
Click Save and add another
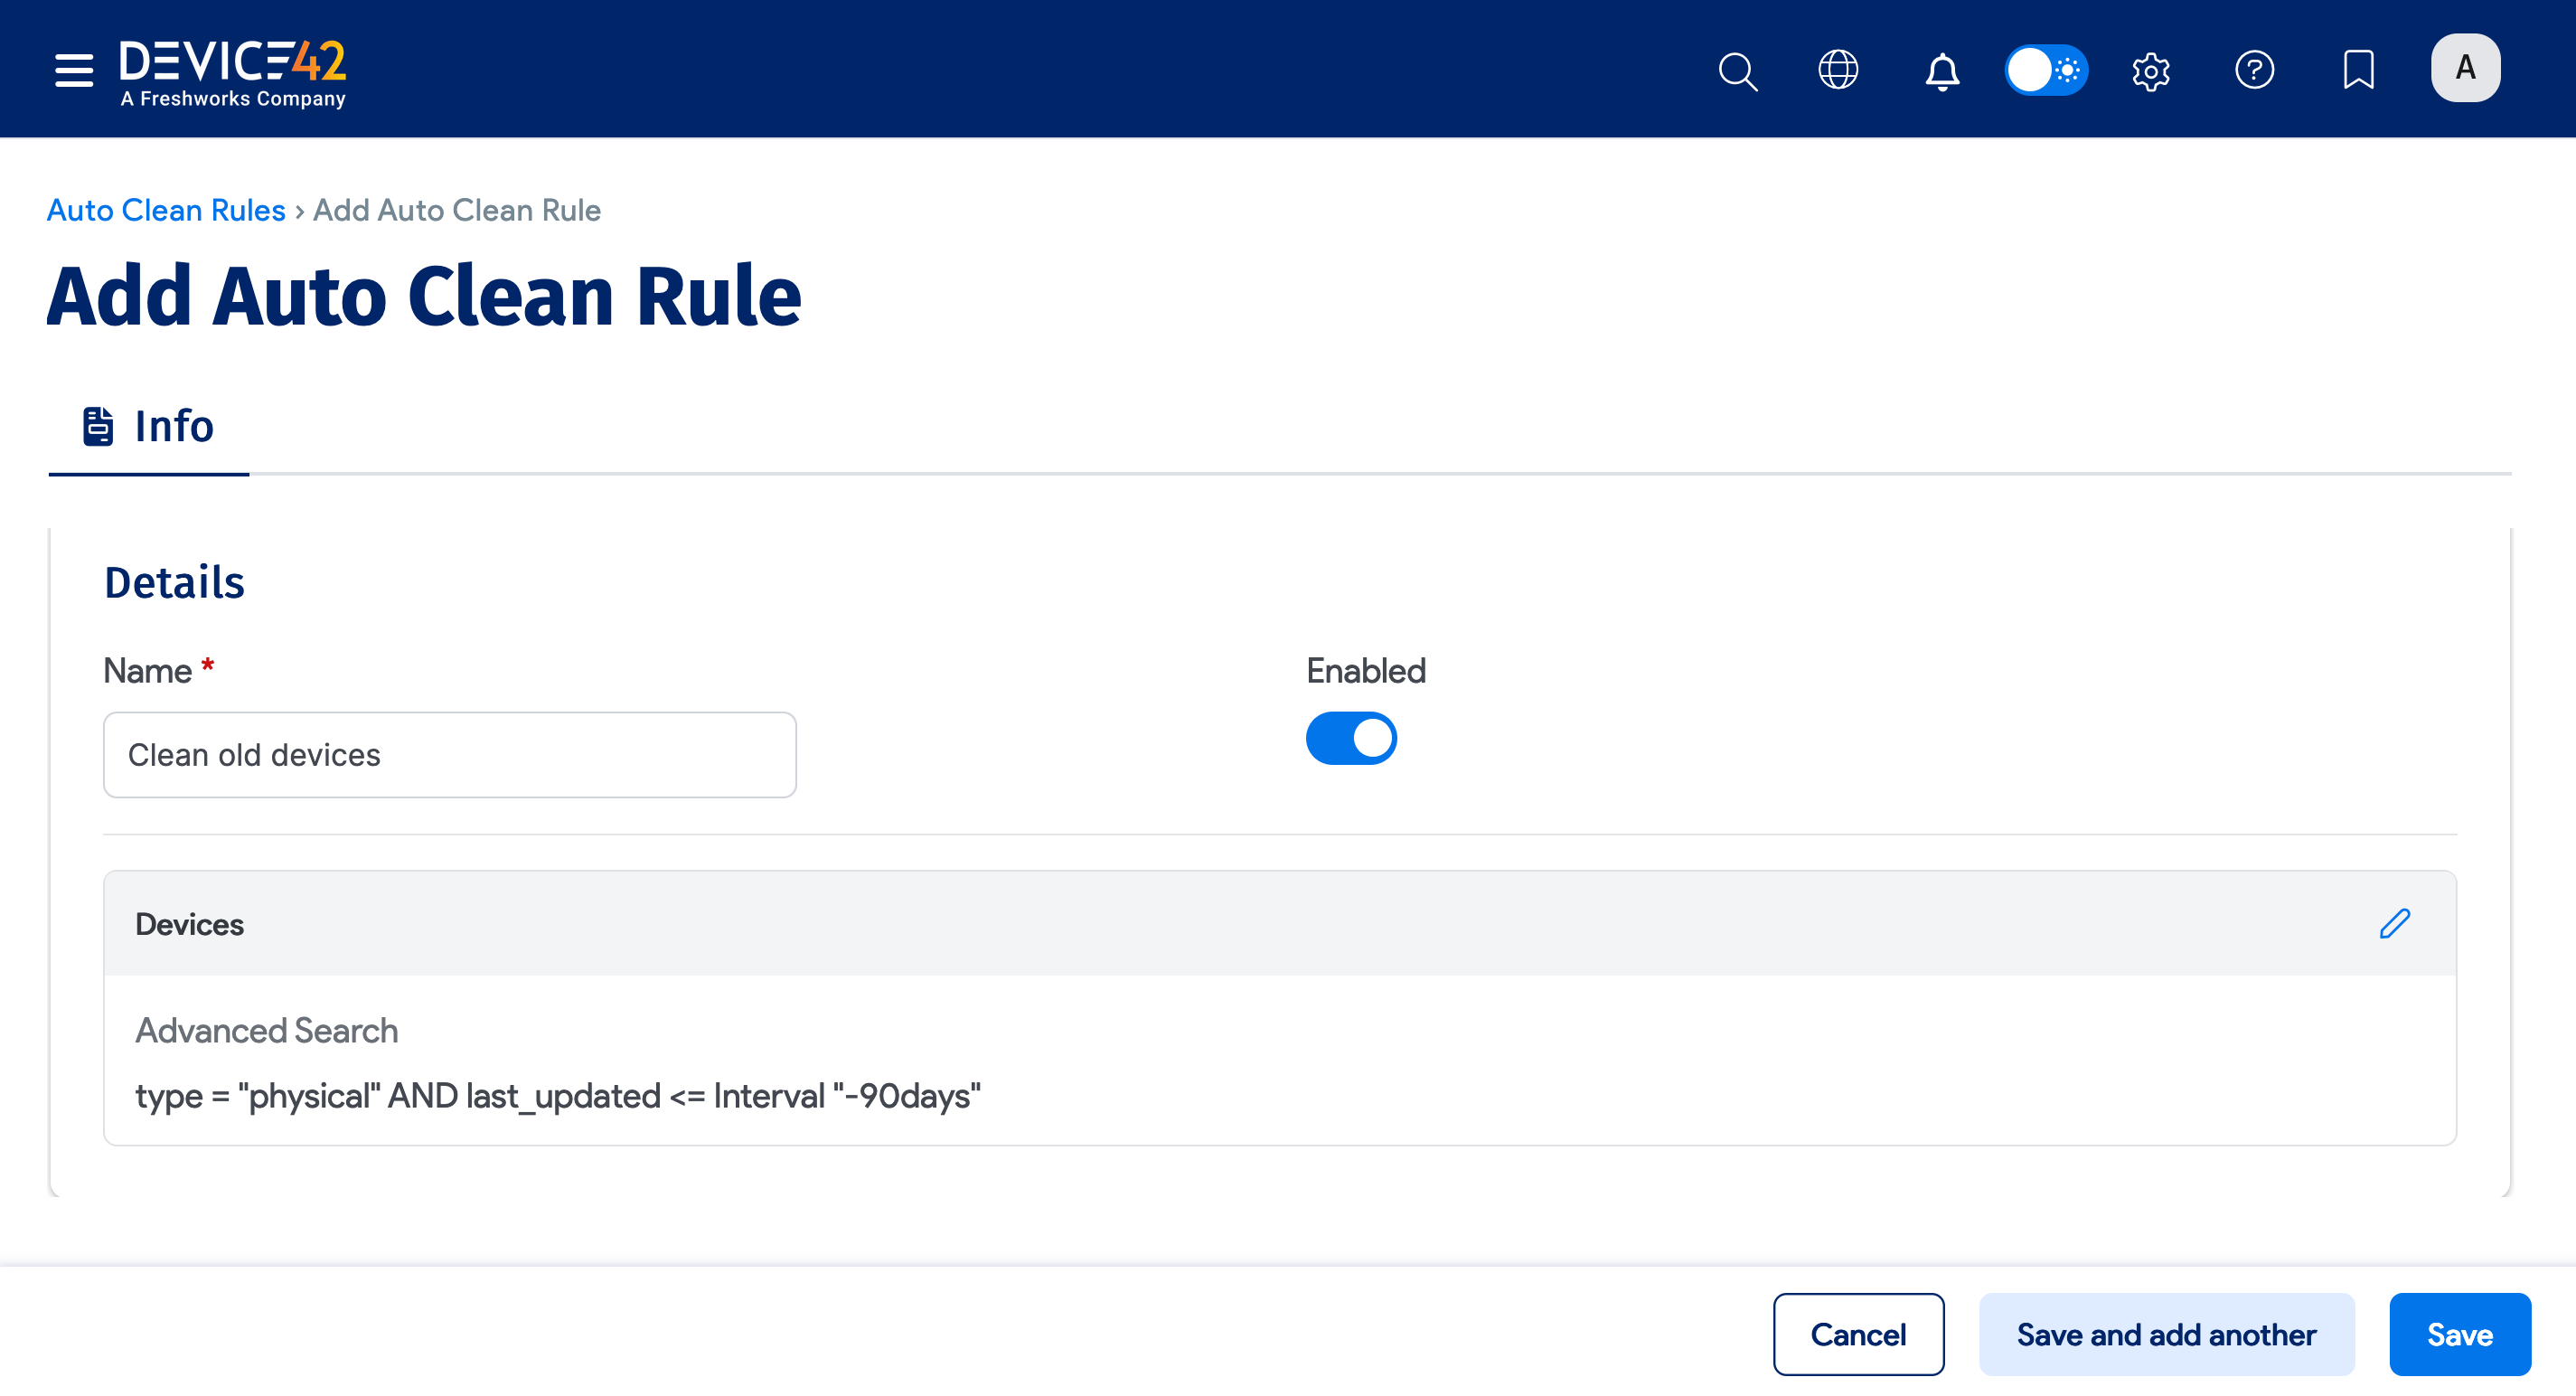click(2166, 1334)
